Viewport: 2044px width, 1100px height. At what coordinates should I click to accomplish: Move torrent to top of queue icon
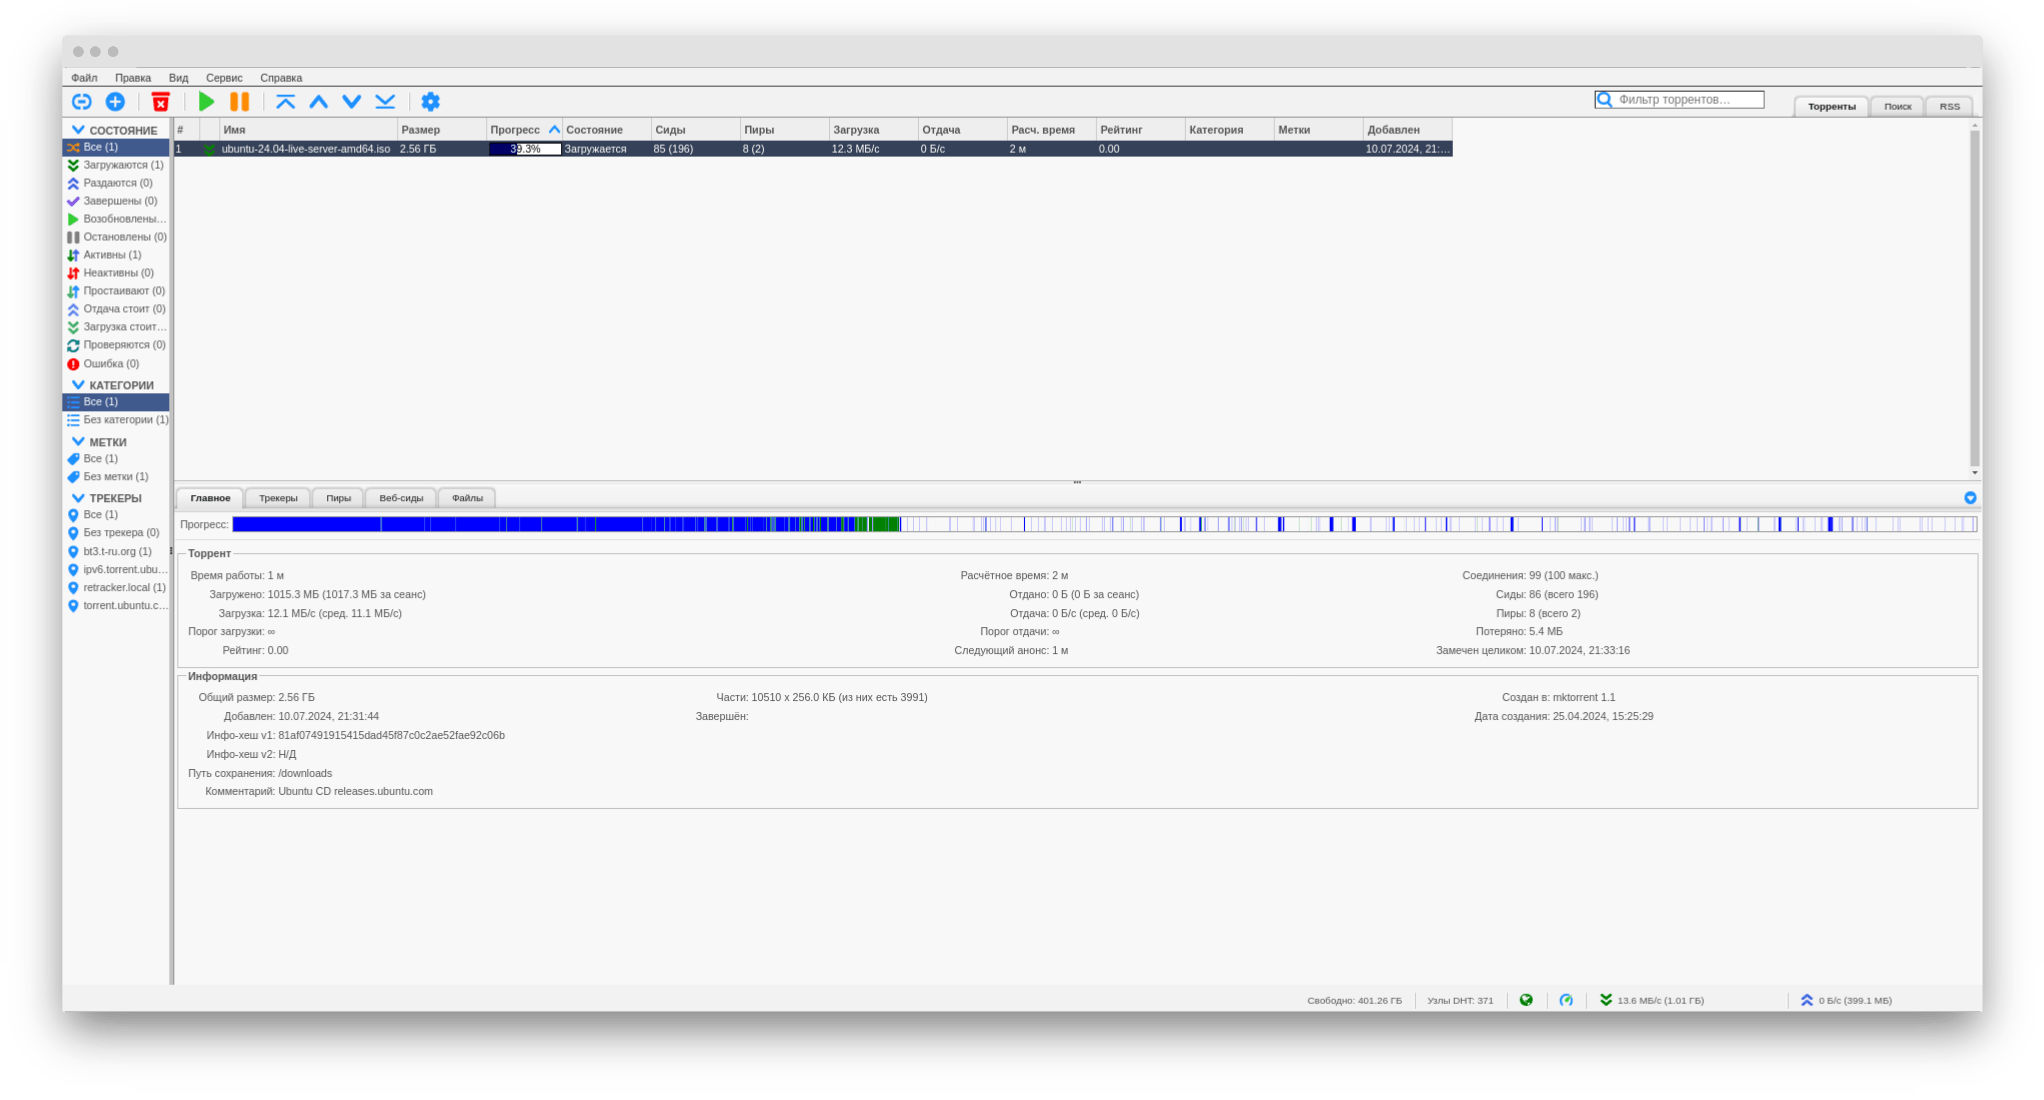point(285,101)
